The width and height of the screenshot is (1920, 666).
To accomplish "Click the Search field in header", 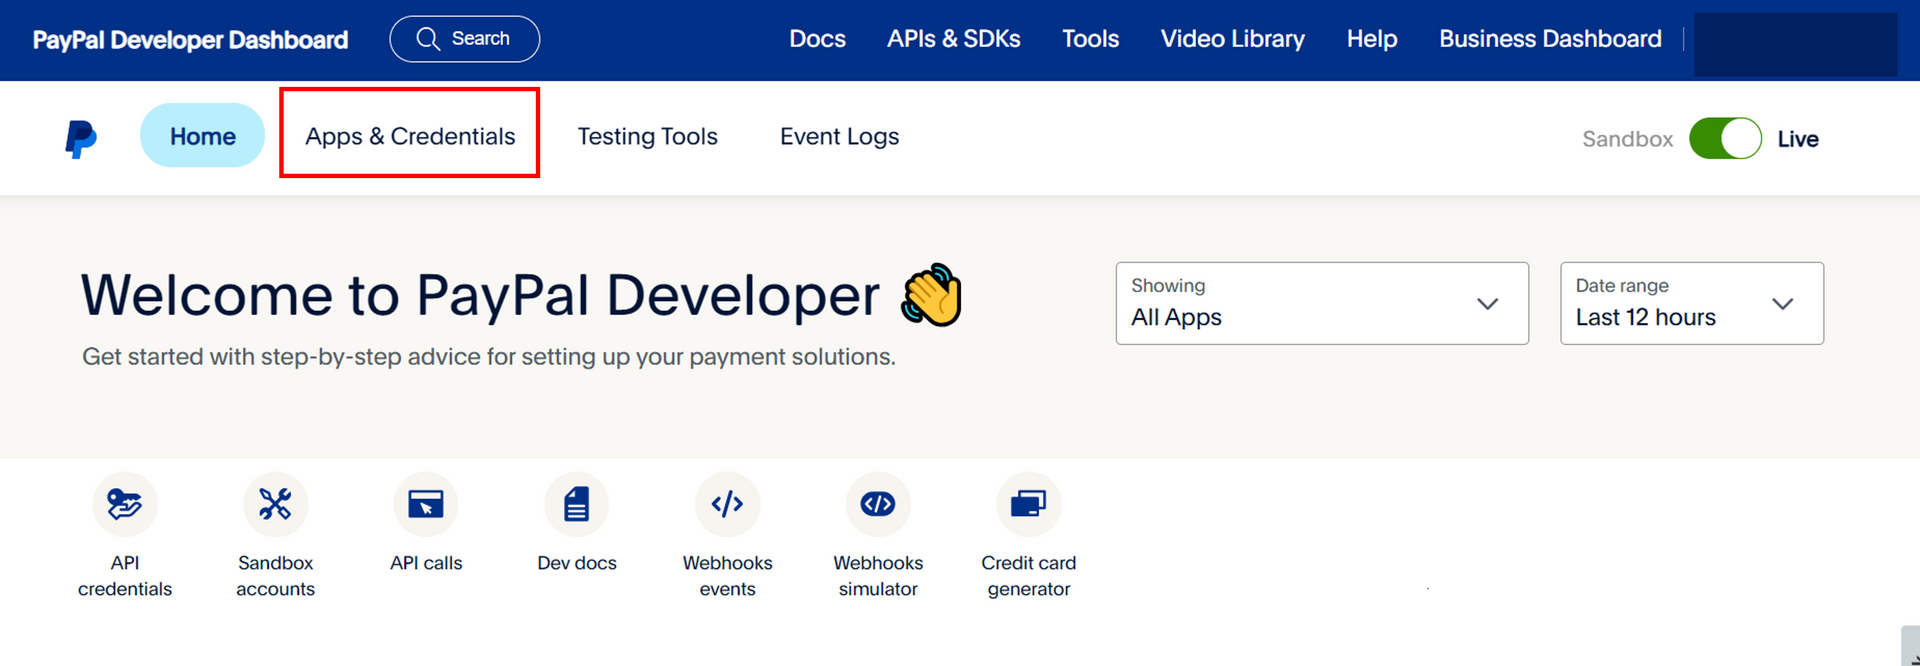I will click(x=465, y=39).
